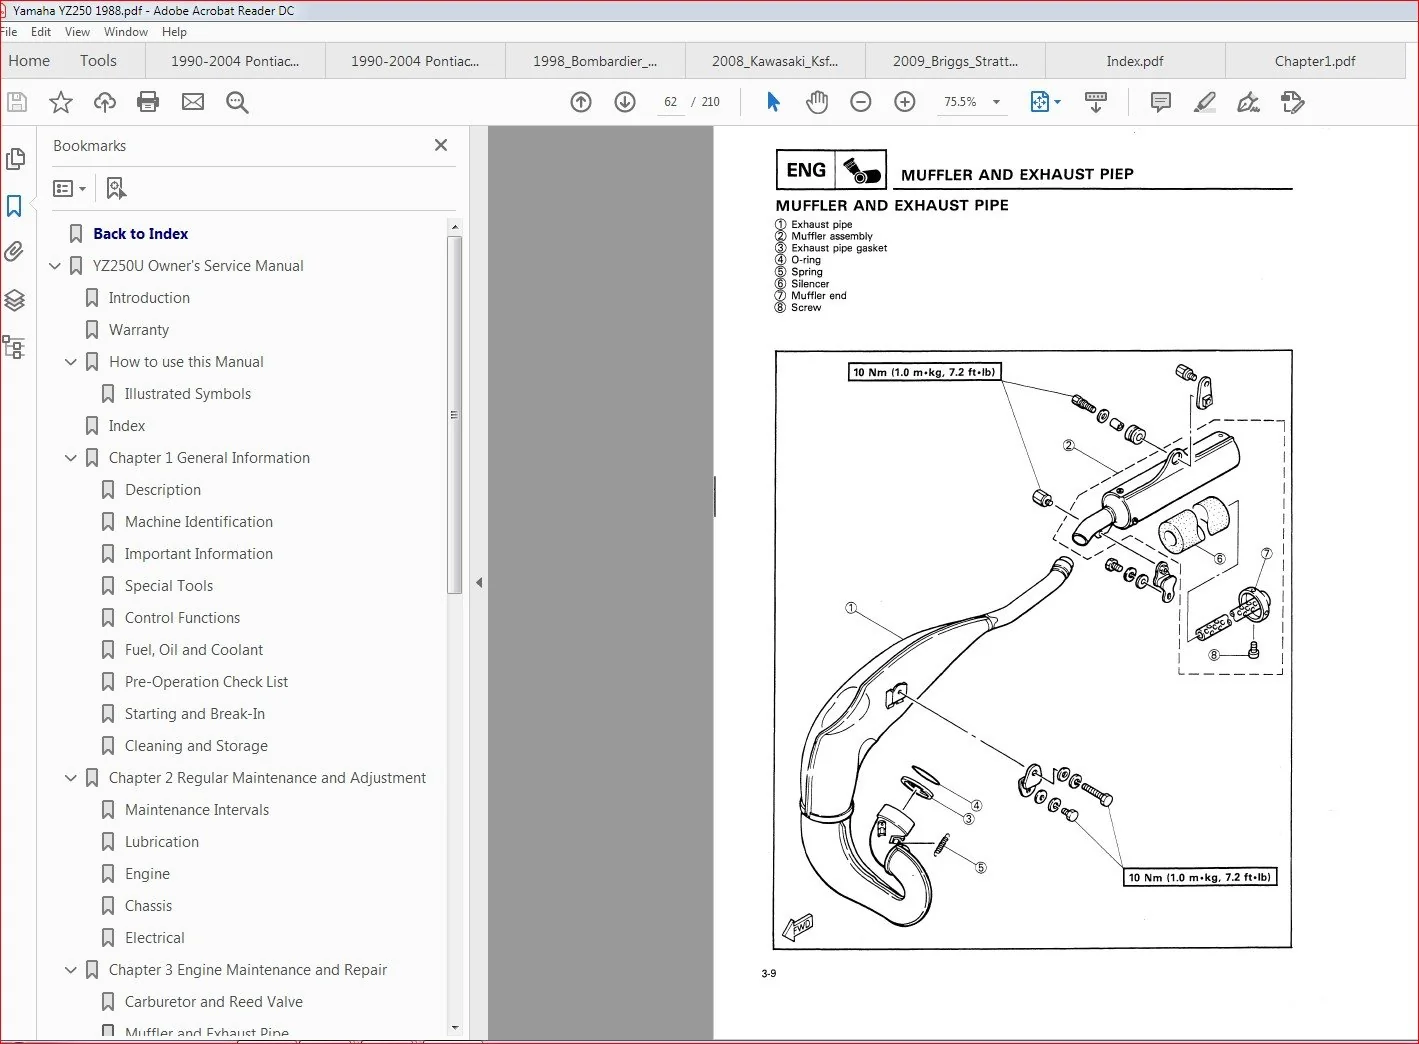The height and width of the screenshot is (1044, 1419).
Task: Toggle the Bookmarks panel sidebar icon
Action: [14, 206]
